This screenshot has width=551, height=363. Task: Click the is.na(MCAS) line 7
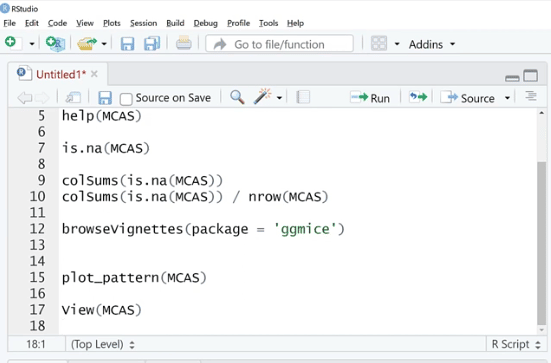coord(106,148)
